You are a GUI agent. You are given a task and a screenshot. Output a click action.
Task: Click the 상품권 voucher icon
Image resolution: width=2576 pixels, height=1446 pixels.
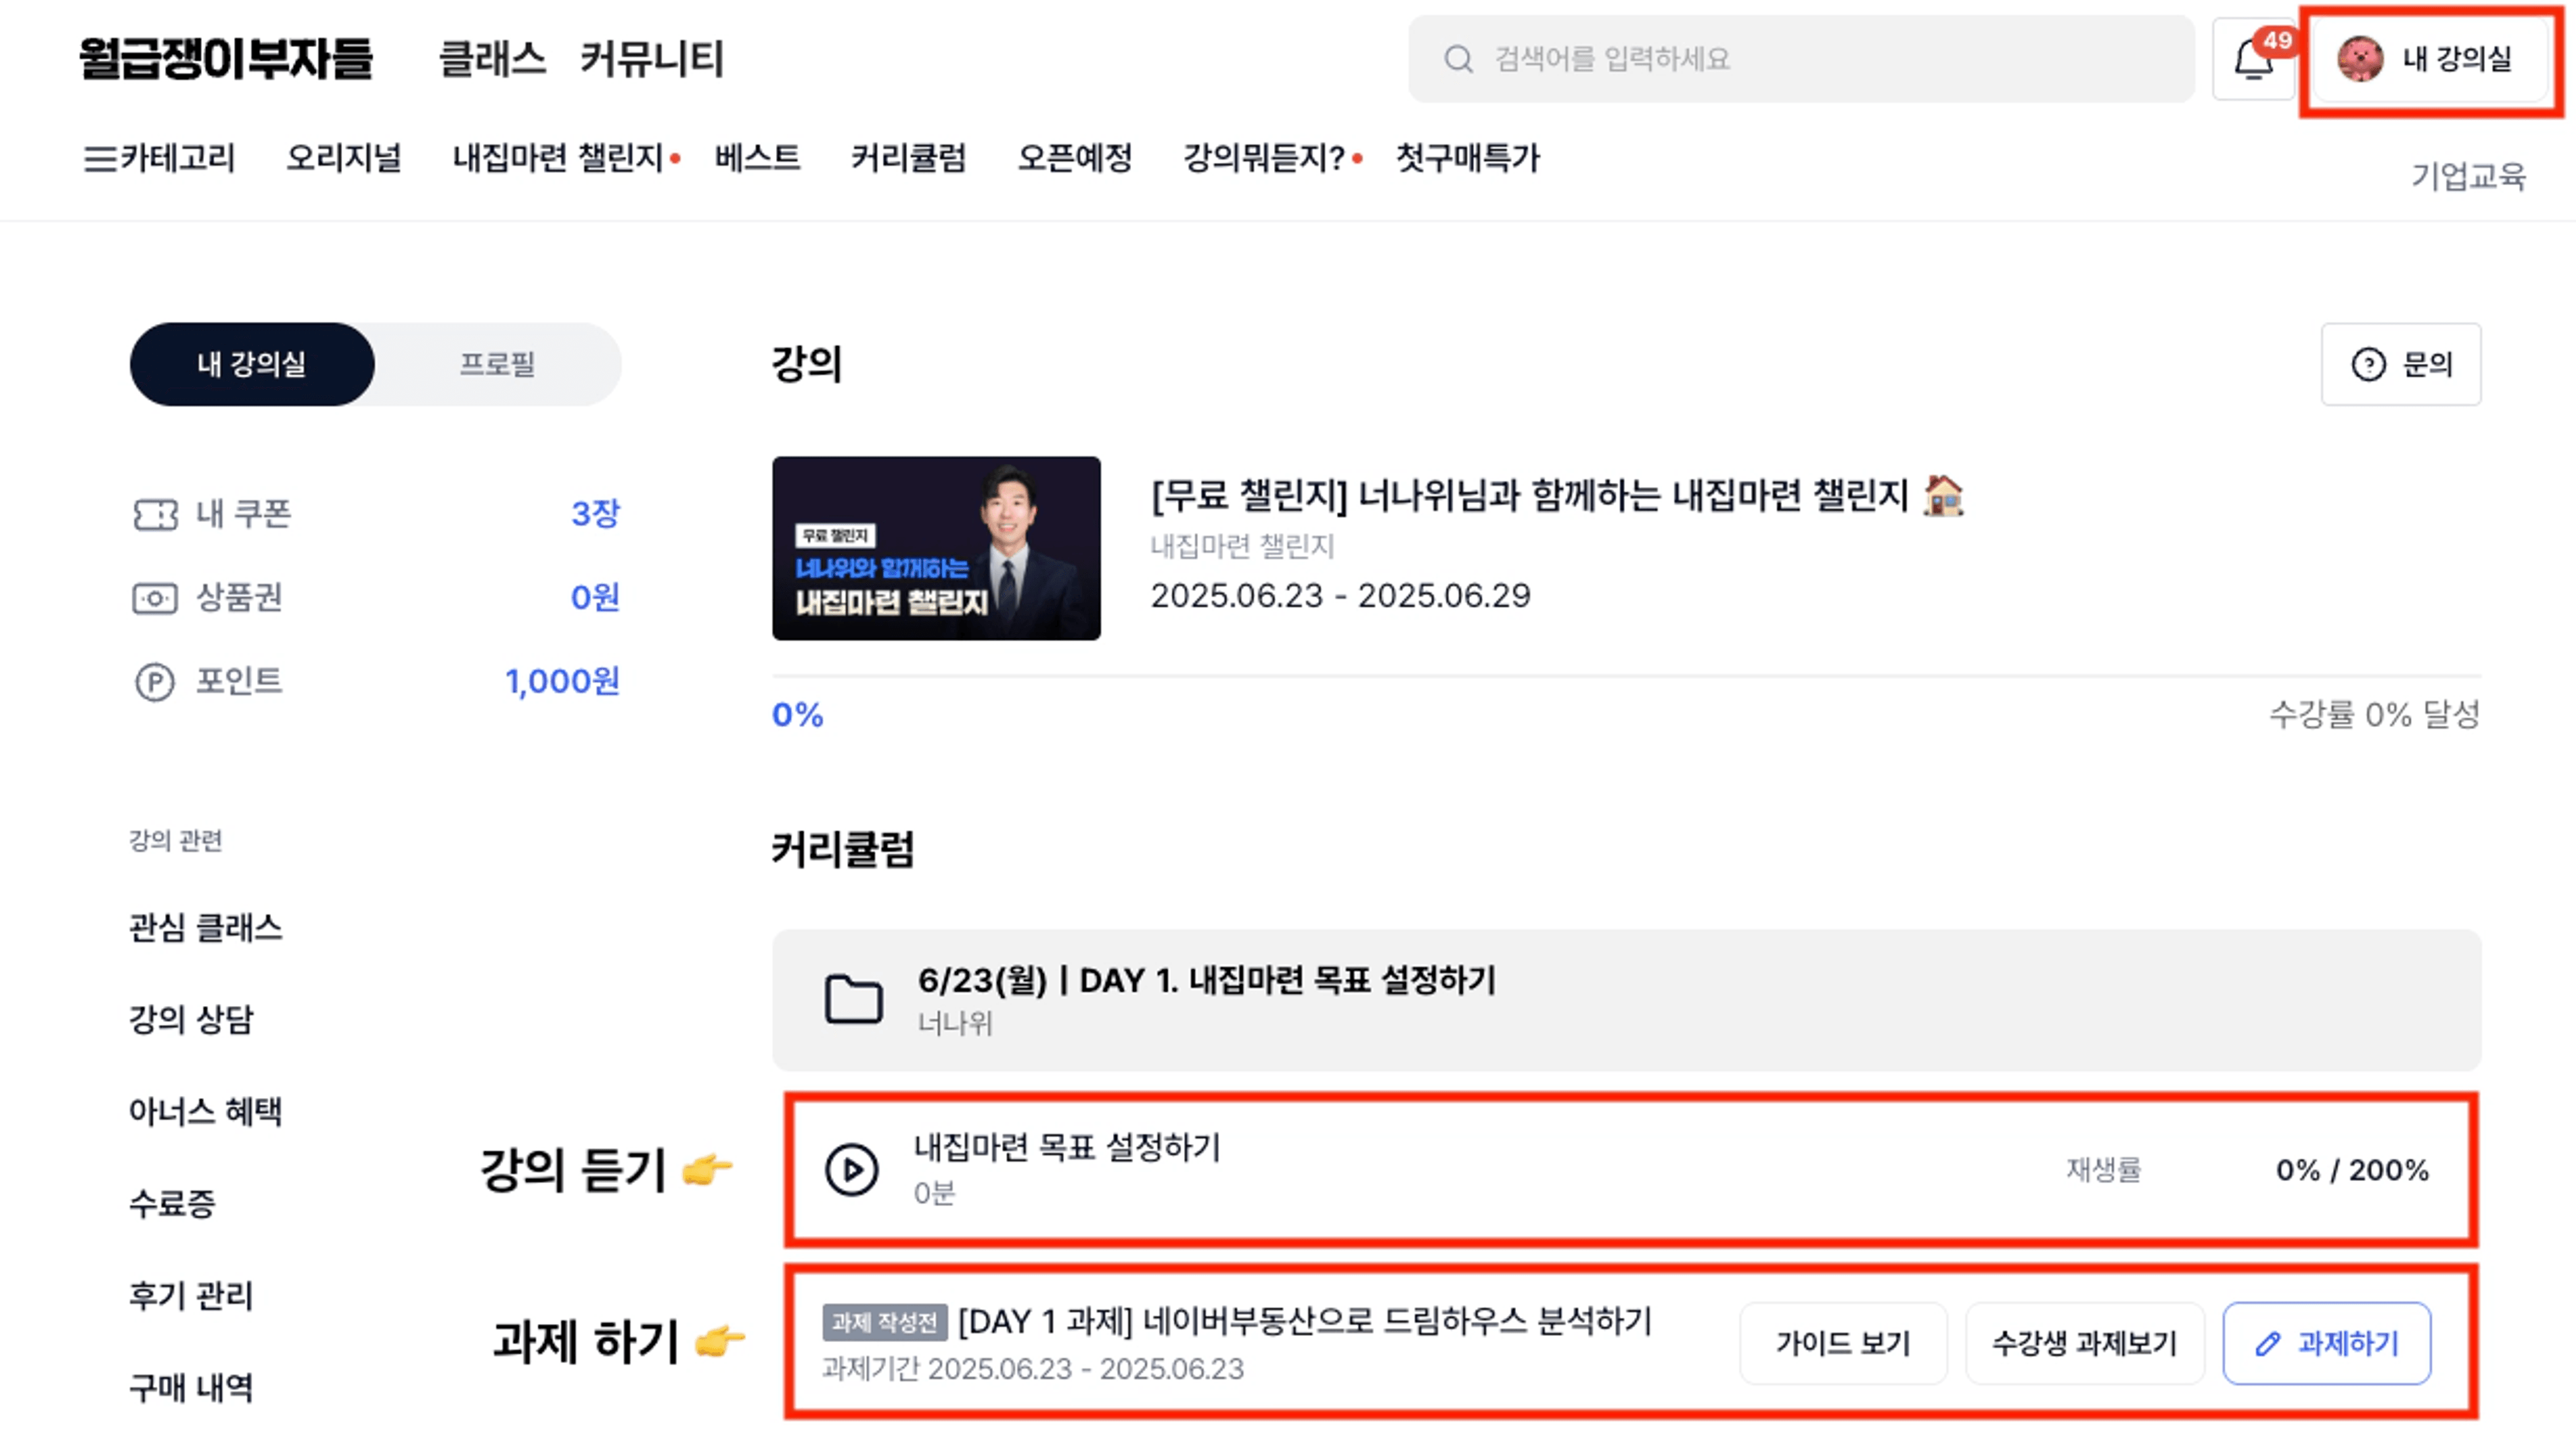(x=155, y=598)
